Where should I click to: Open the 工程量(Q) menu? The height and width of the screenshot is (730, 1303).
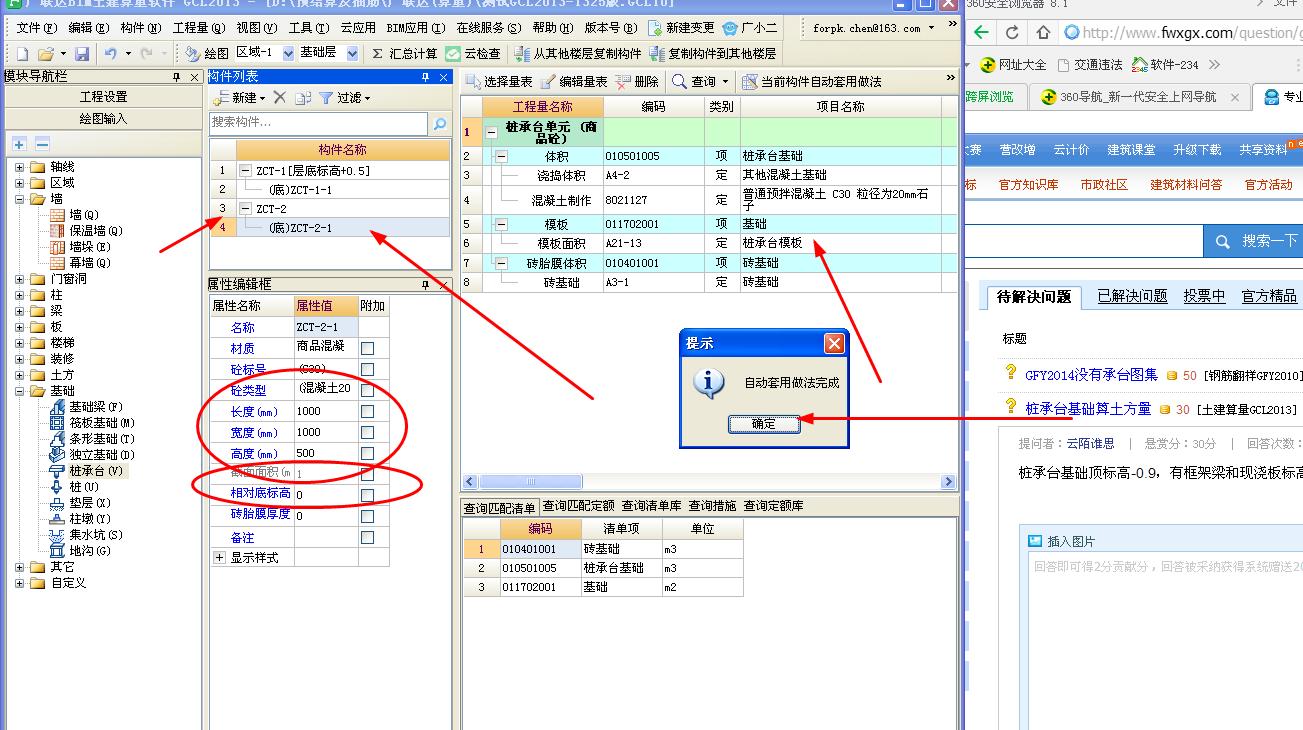coord(199,28)
